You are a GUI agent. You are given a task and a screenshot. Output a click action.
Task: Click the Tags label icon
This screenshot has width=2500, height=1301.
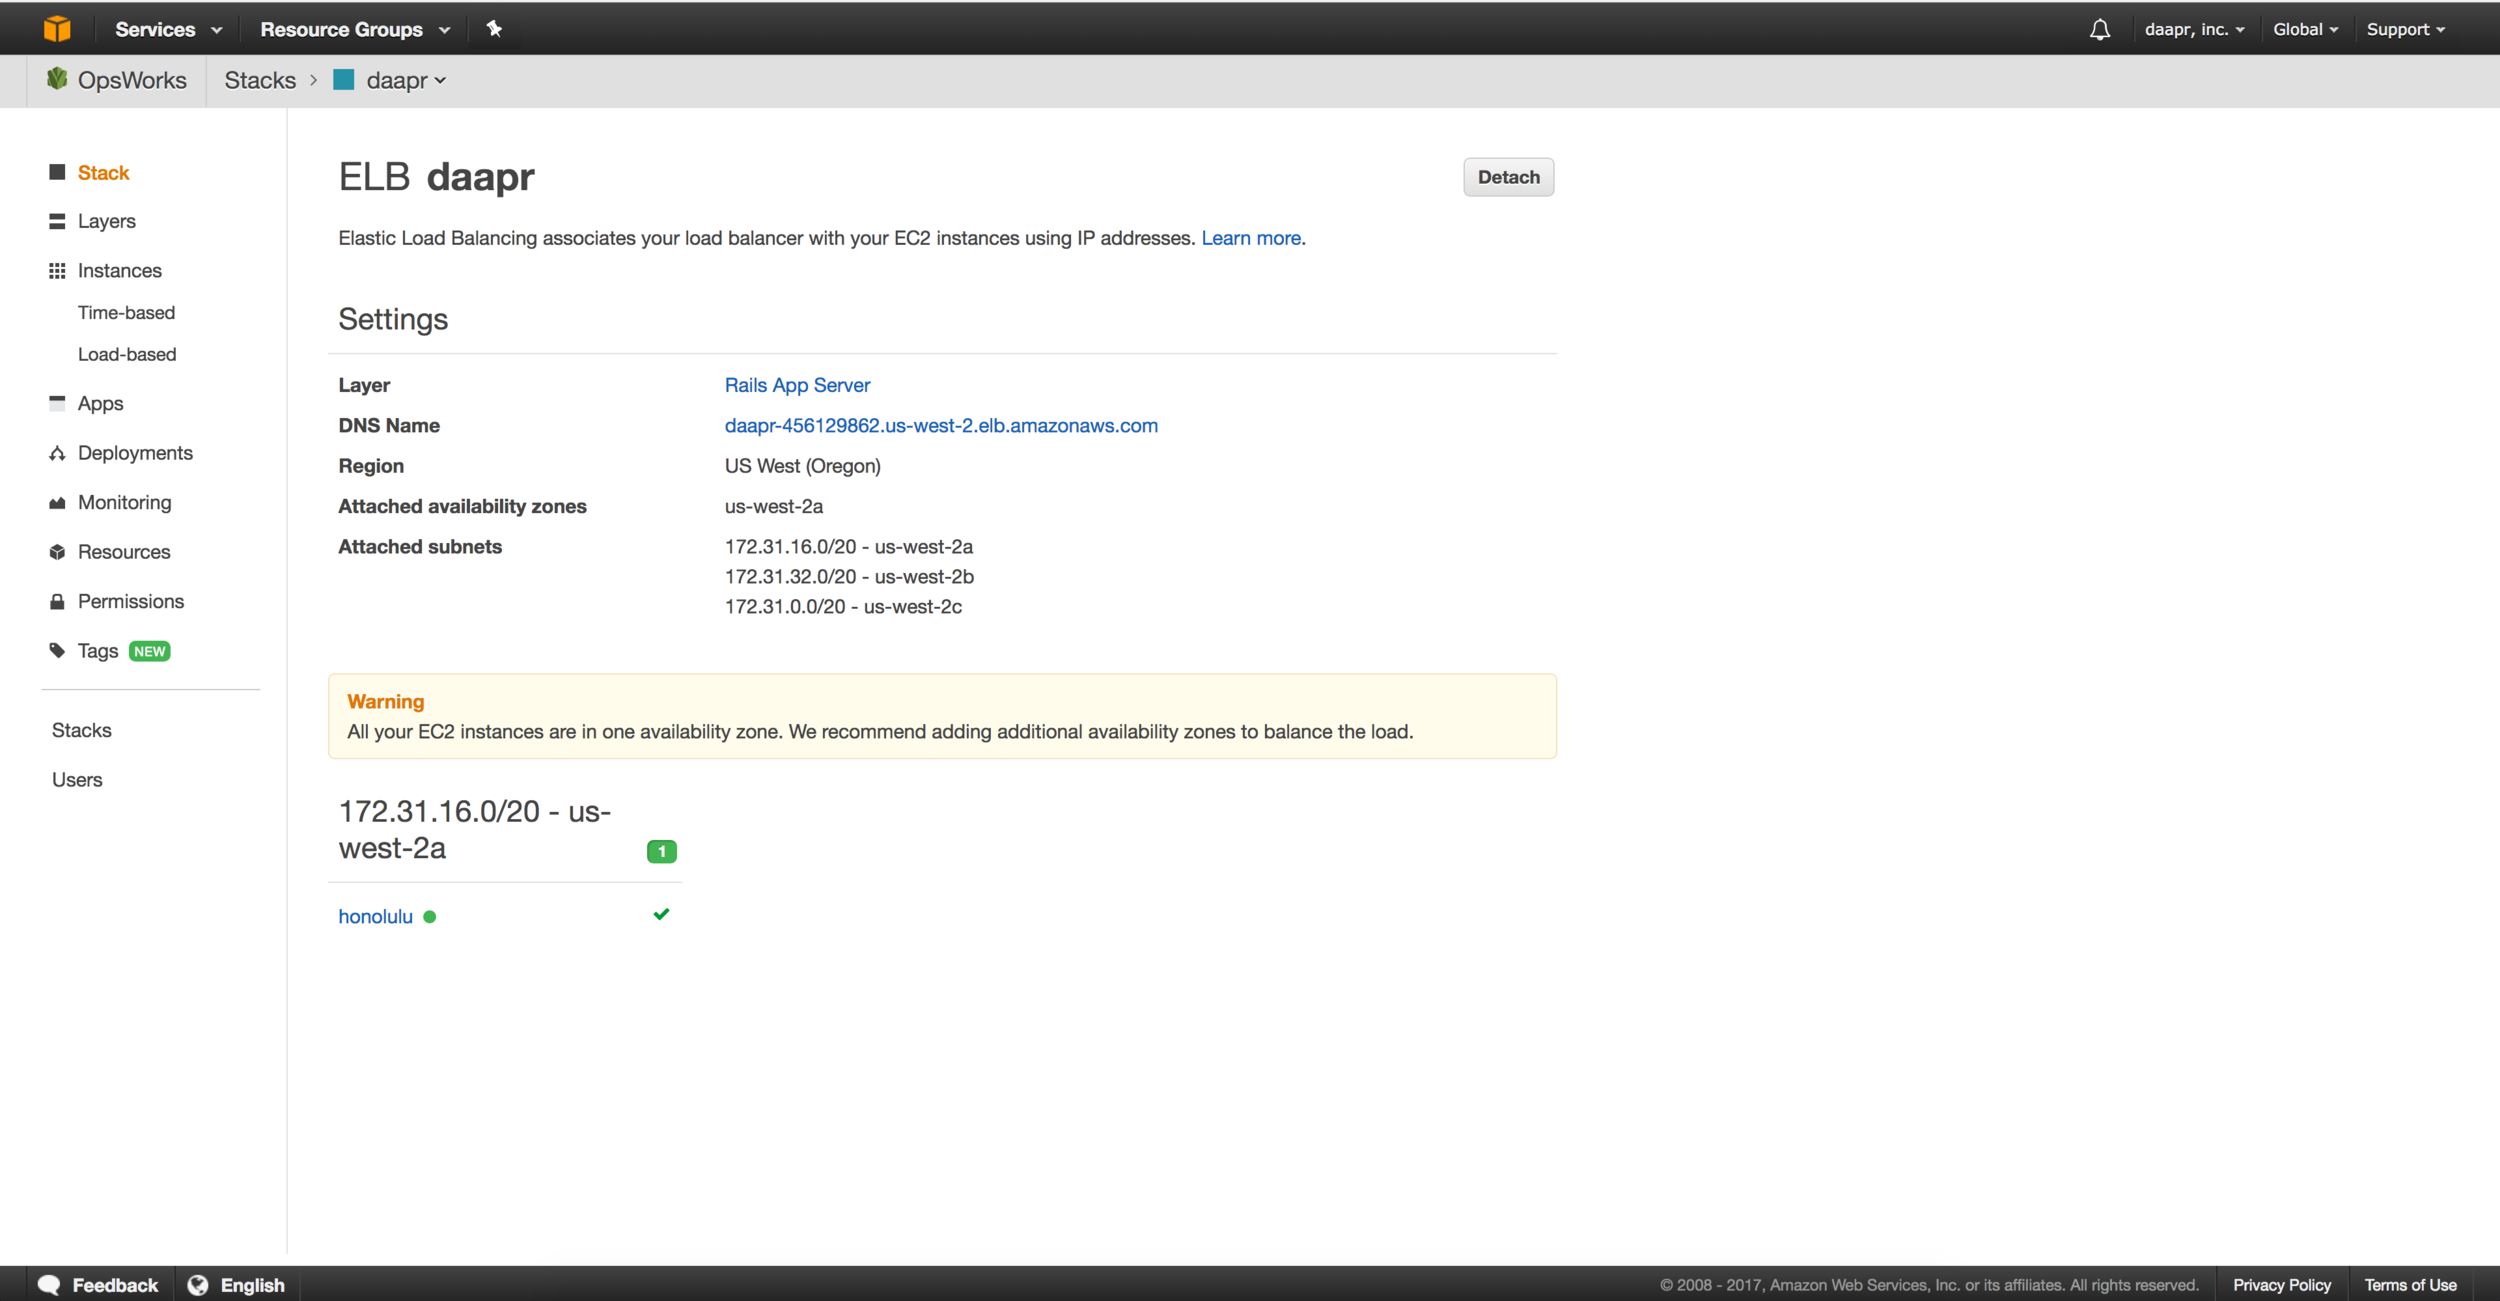[x=57, y=650]
